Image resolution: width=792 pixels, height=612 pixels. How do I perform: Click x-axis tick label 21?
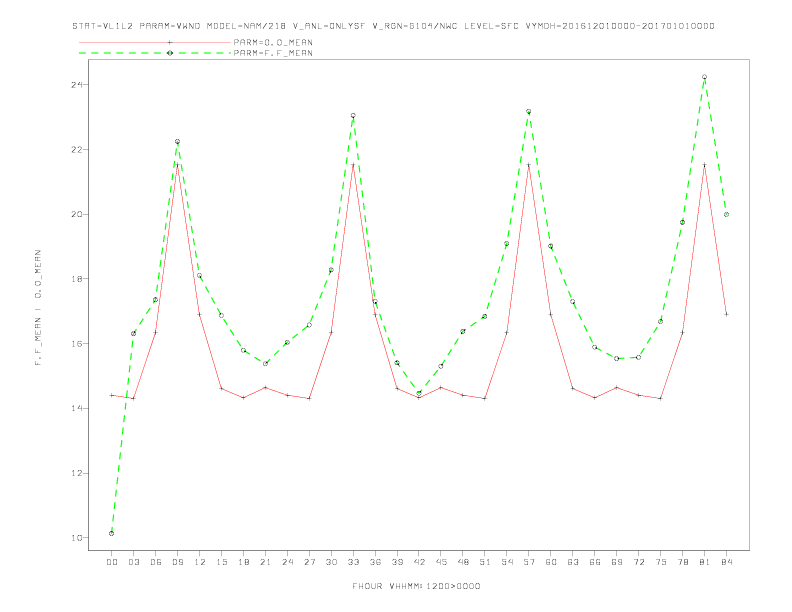pos(265,562)
